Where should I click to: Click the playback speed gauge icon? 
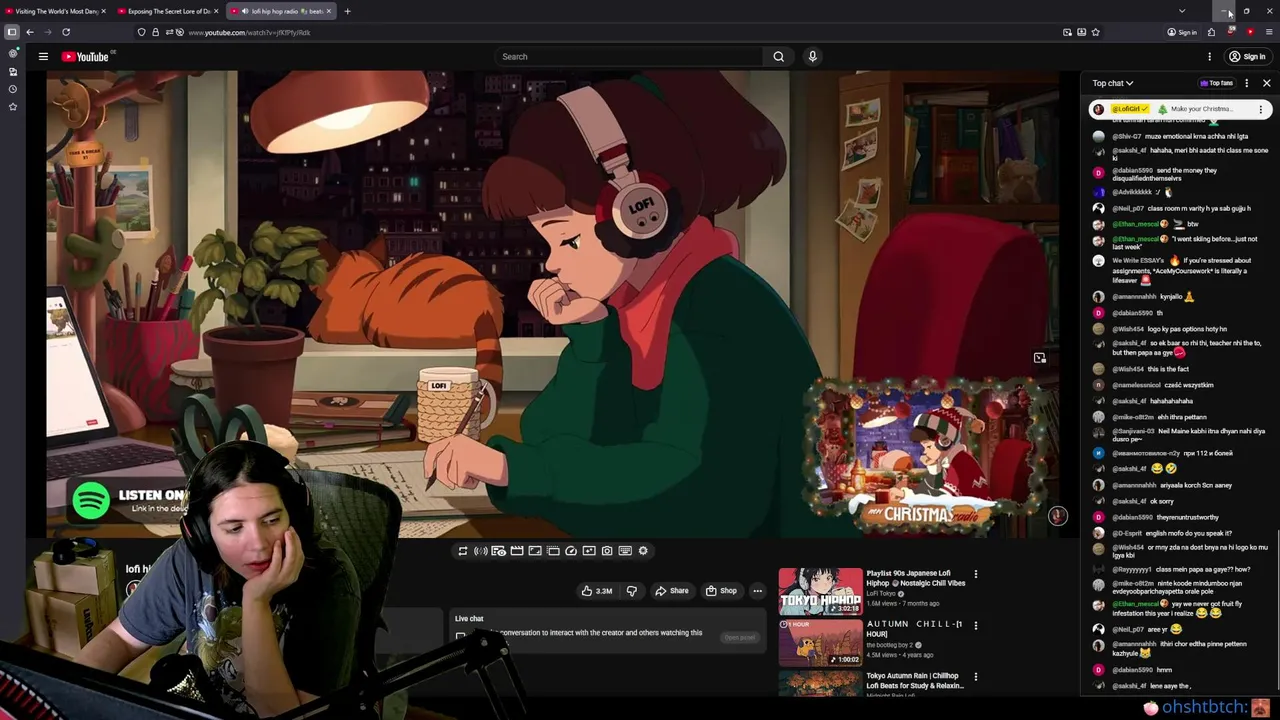[x=571, y=551]
